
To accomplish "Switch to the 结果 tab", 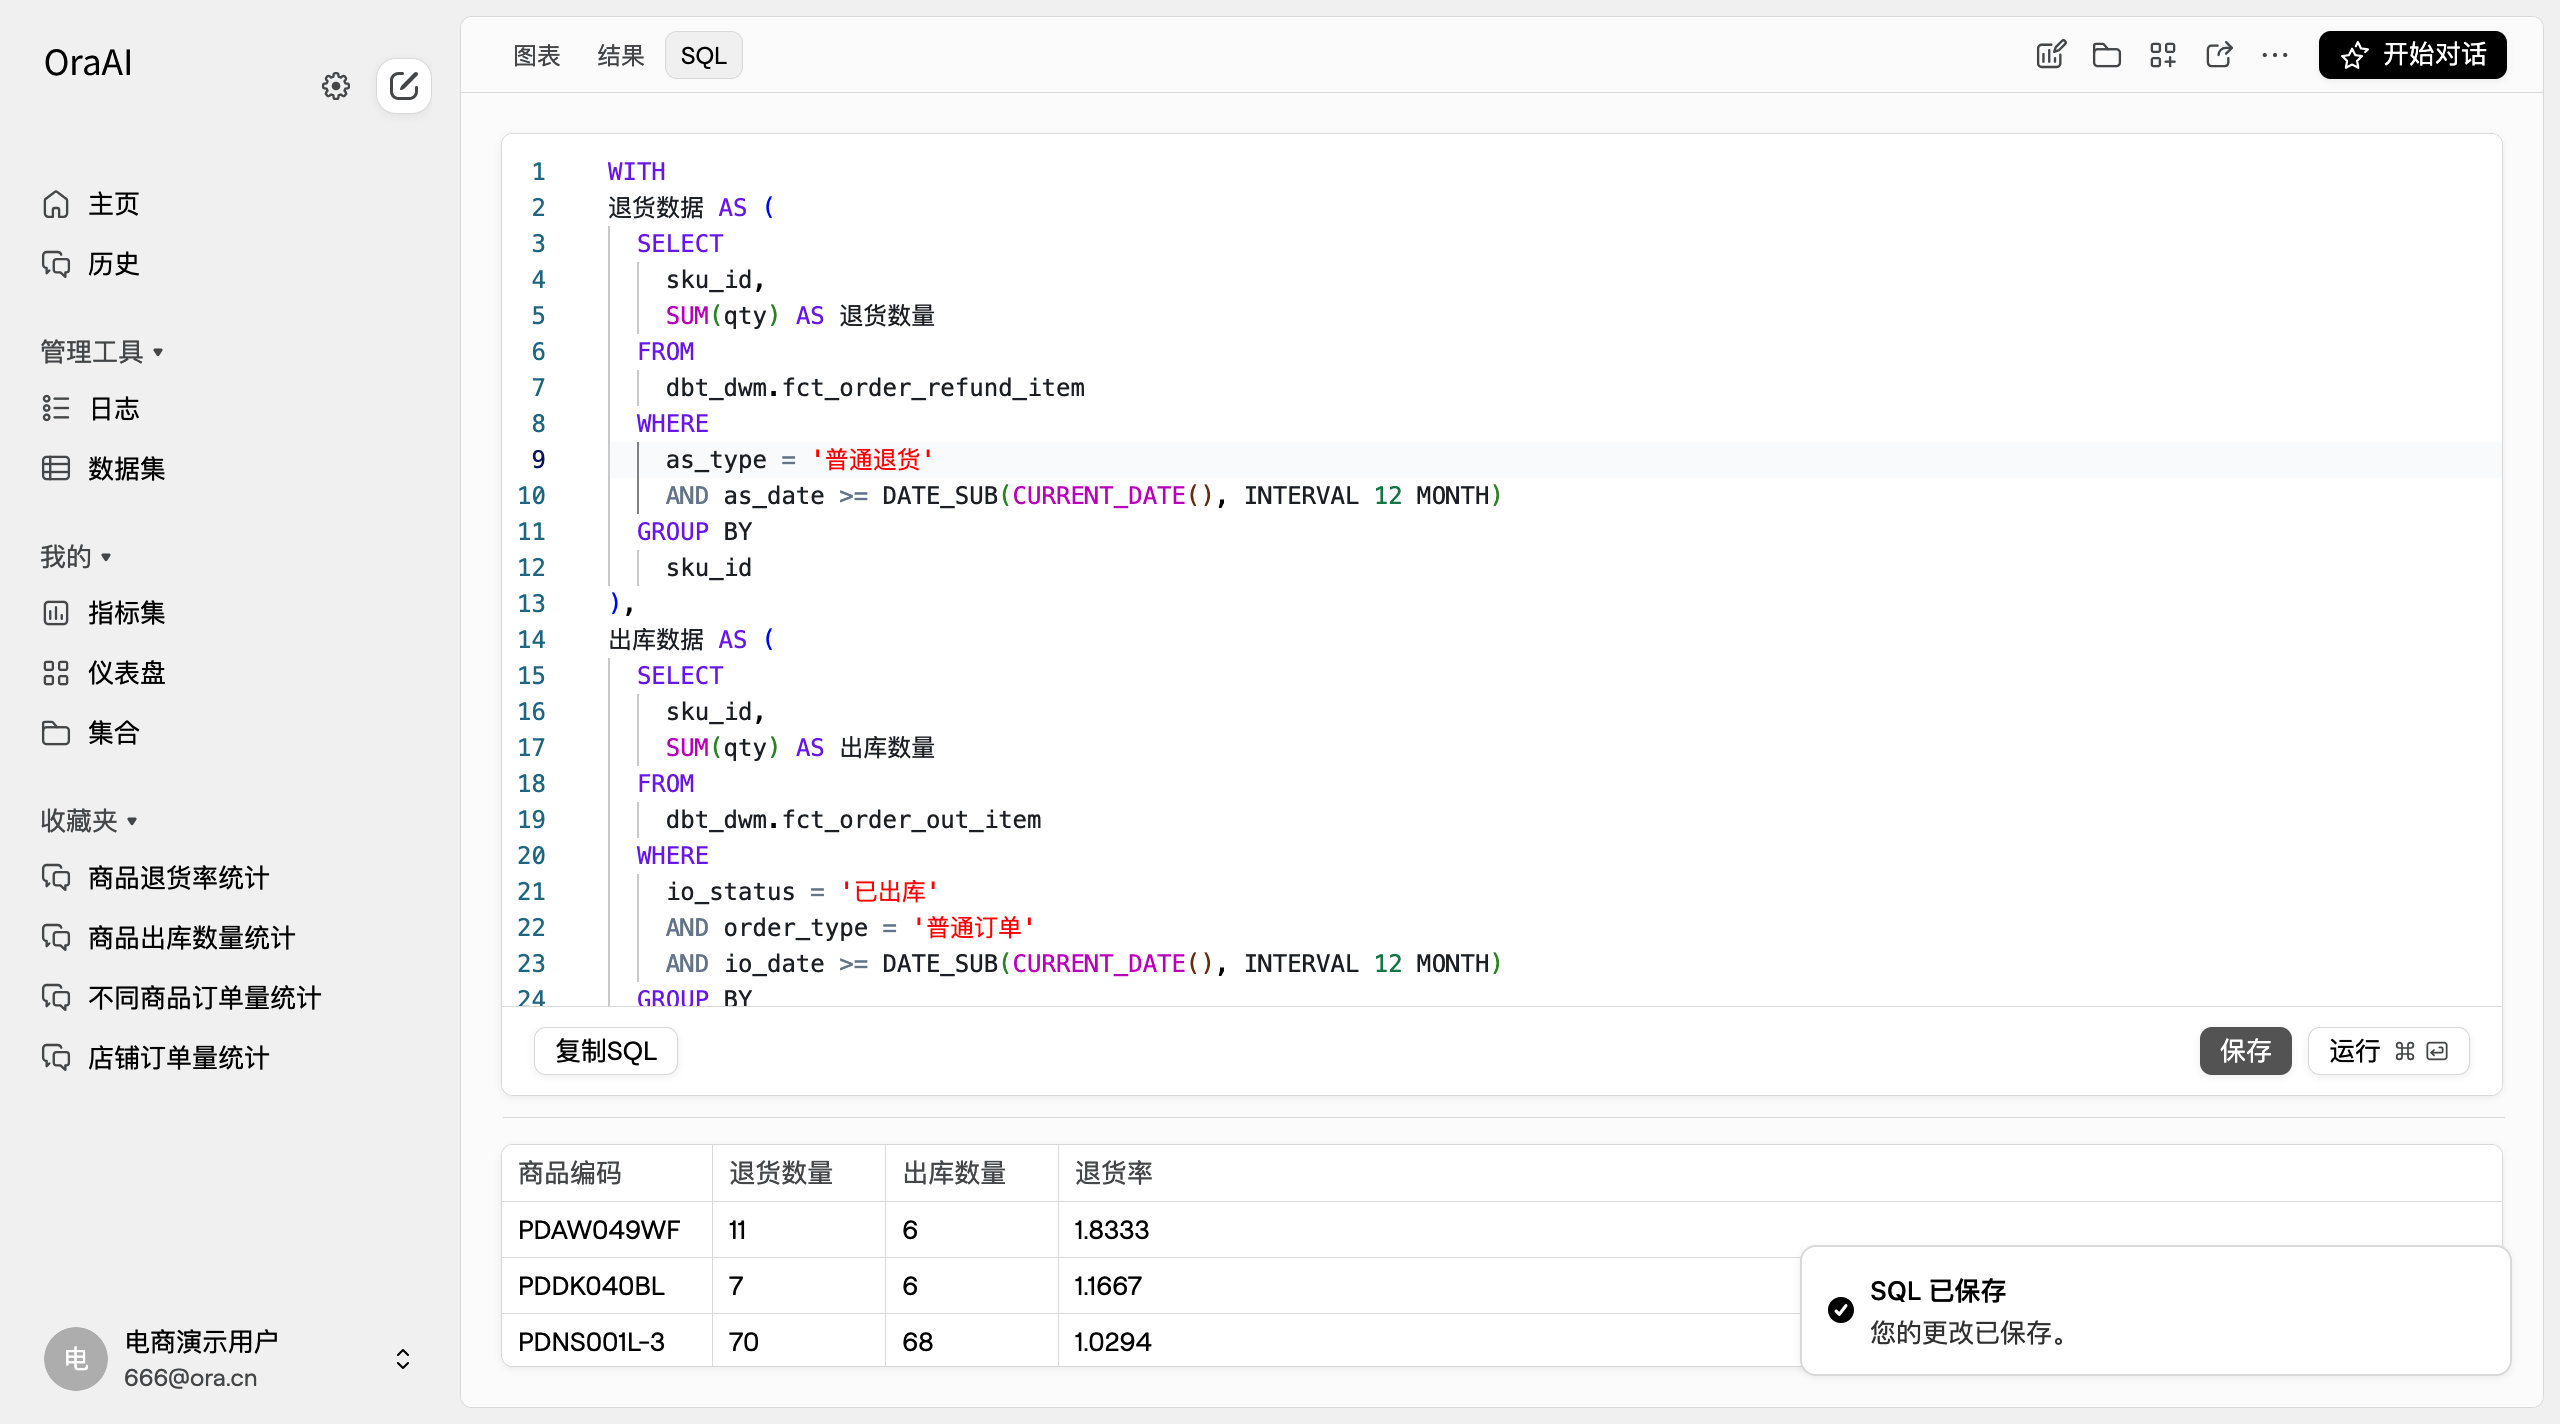I will (x=620, y=55).
